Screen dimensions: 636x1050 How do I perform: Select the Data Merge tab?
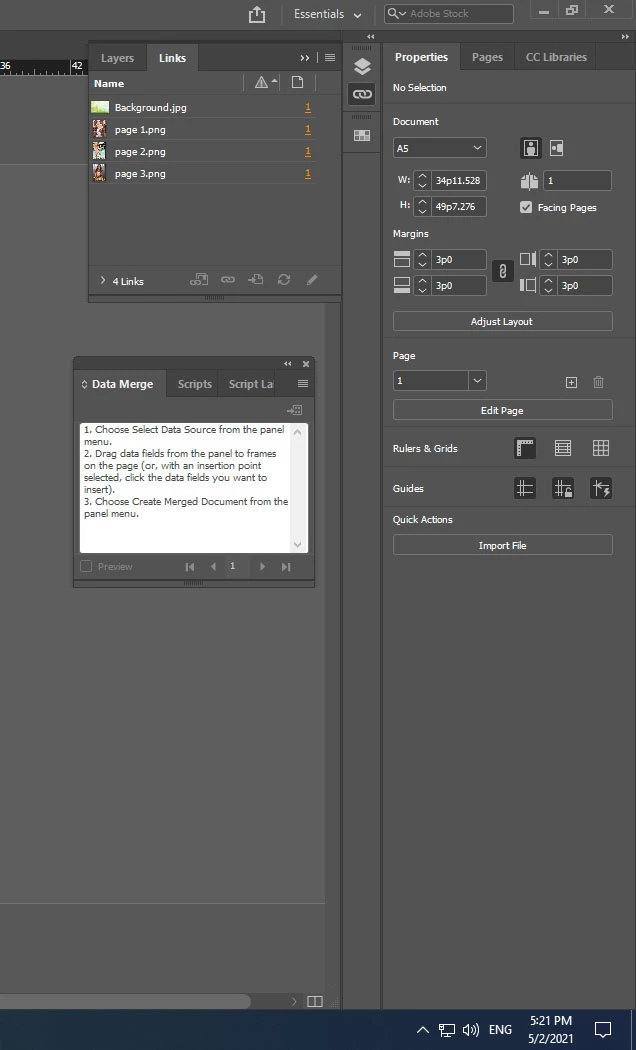click(x=122, y=384)
